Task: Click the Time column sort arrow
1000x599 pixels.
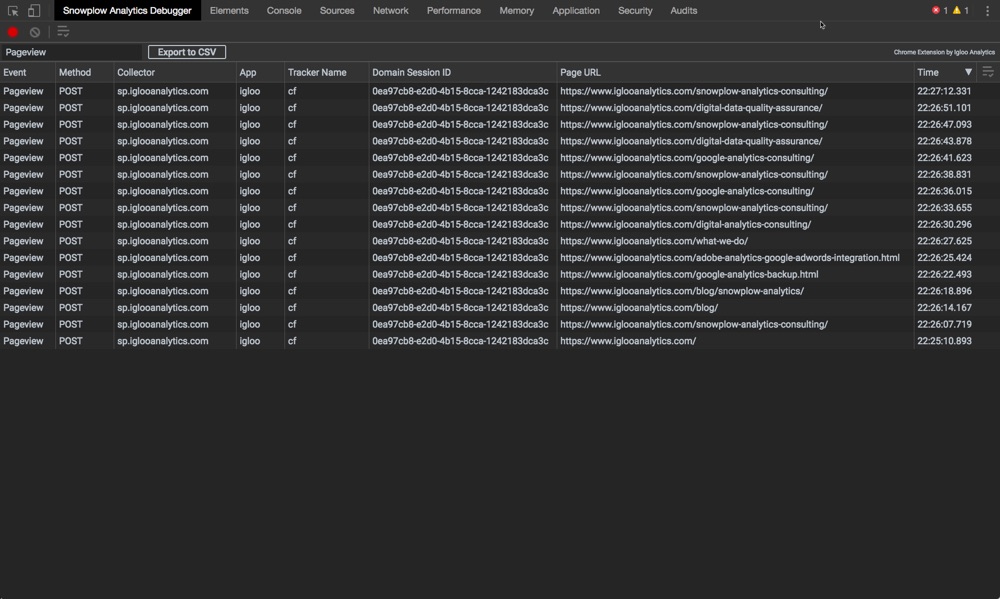Action: click(968, 72)
